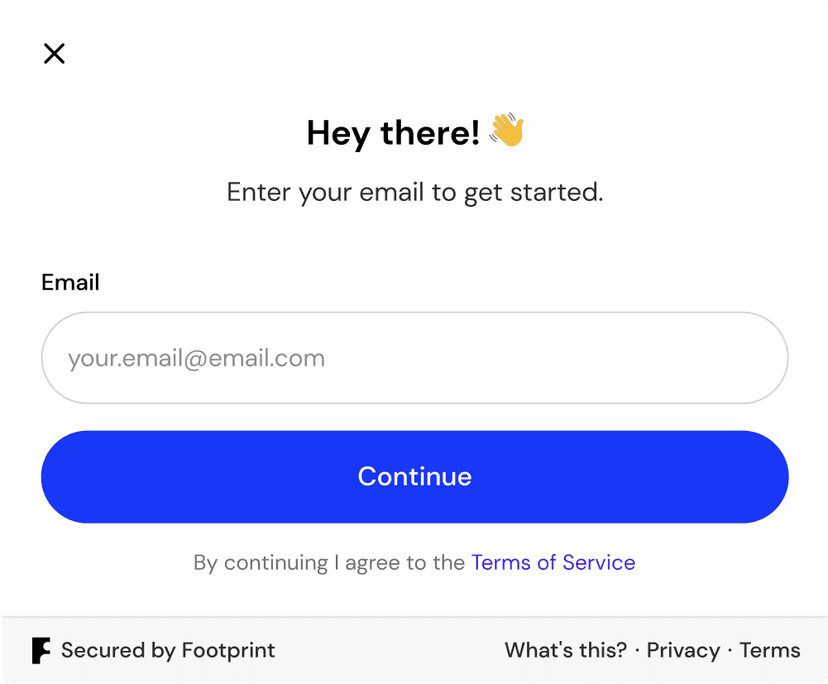
Task: Open the Terms of Service link
Action: click(x=553, y=563)
